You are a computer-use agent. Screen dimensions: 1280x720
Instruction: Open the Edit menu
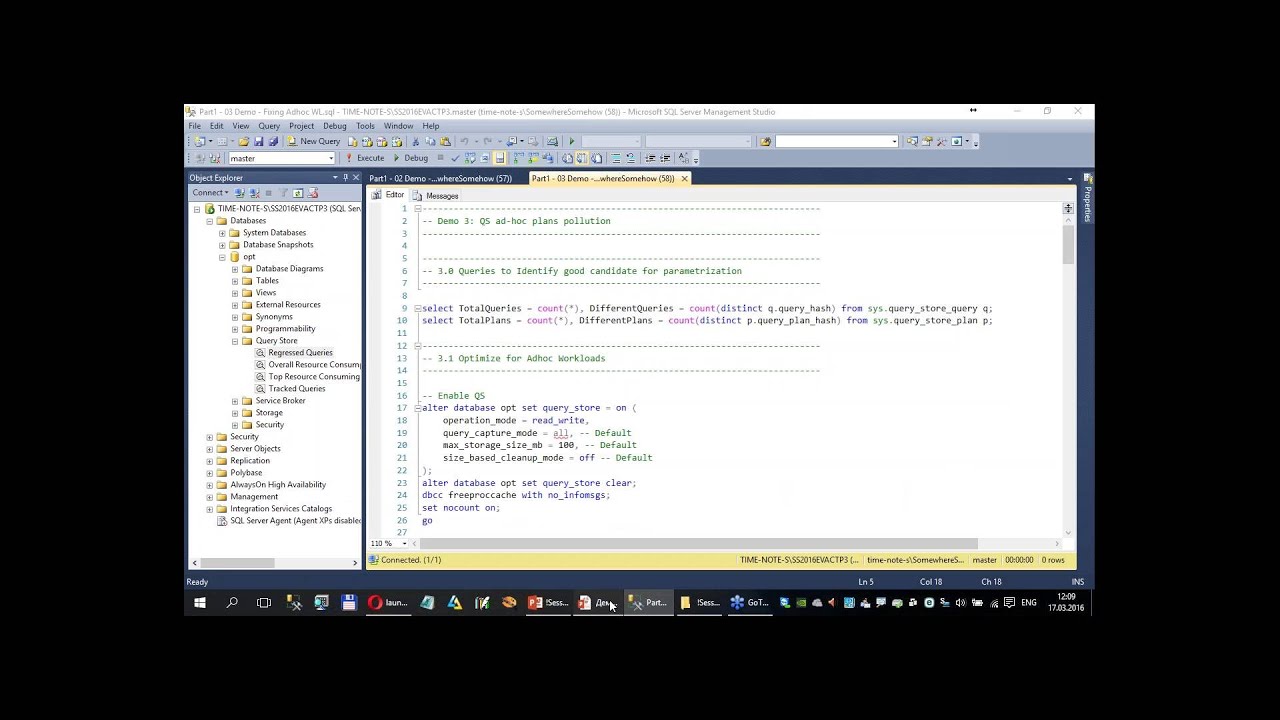click(216, 126)
